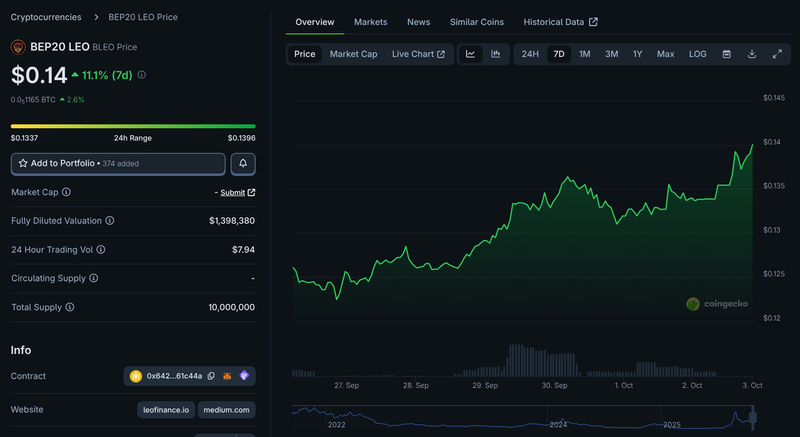800x437 pixels.
Task: Click Add to Portfolio button
Action: click(x=118, y=163)
